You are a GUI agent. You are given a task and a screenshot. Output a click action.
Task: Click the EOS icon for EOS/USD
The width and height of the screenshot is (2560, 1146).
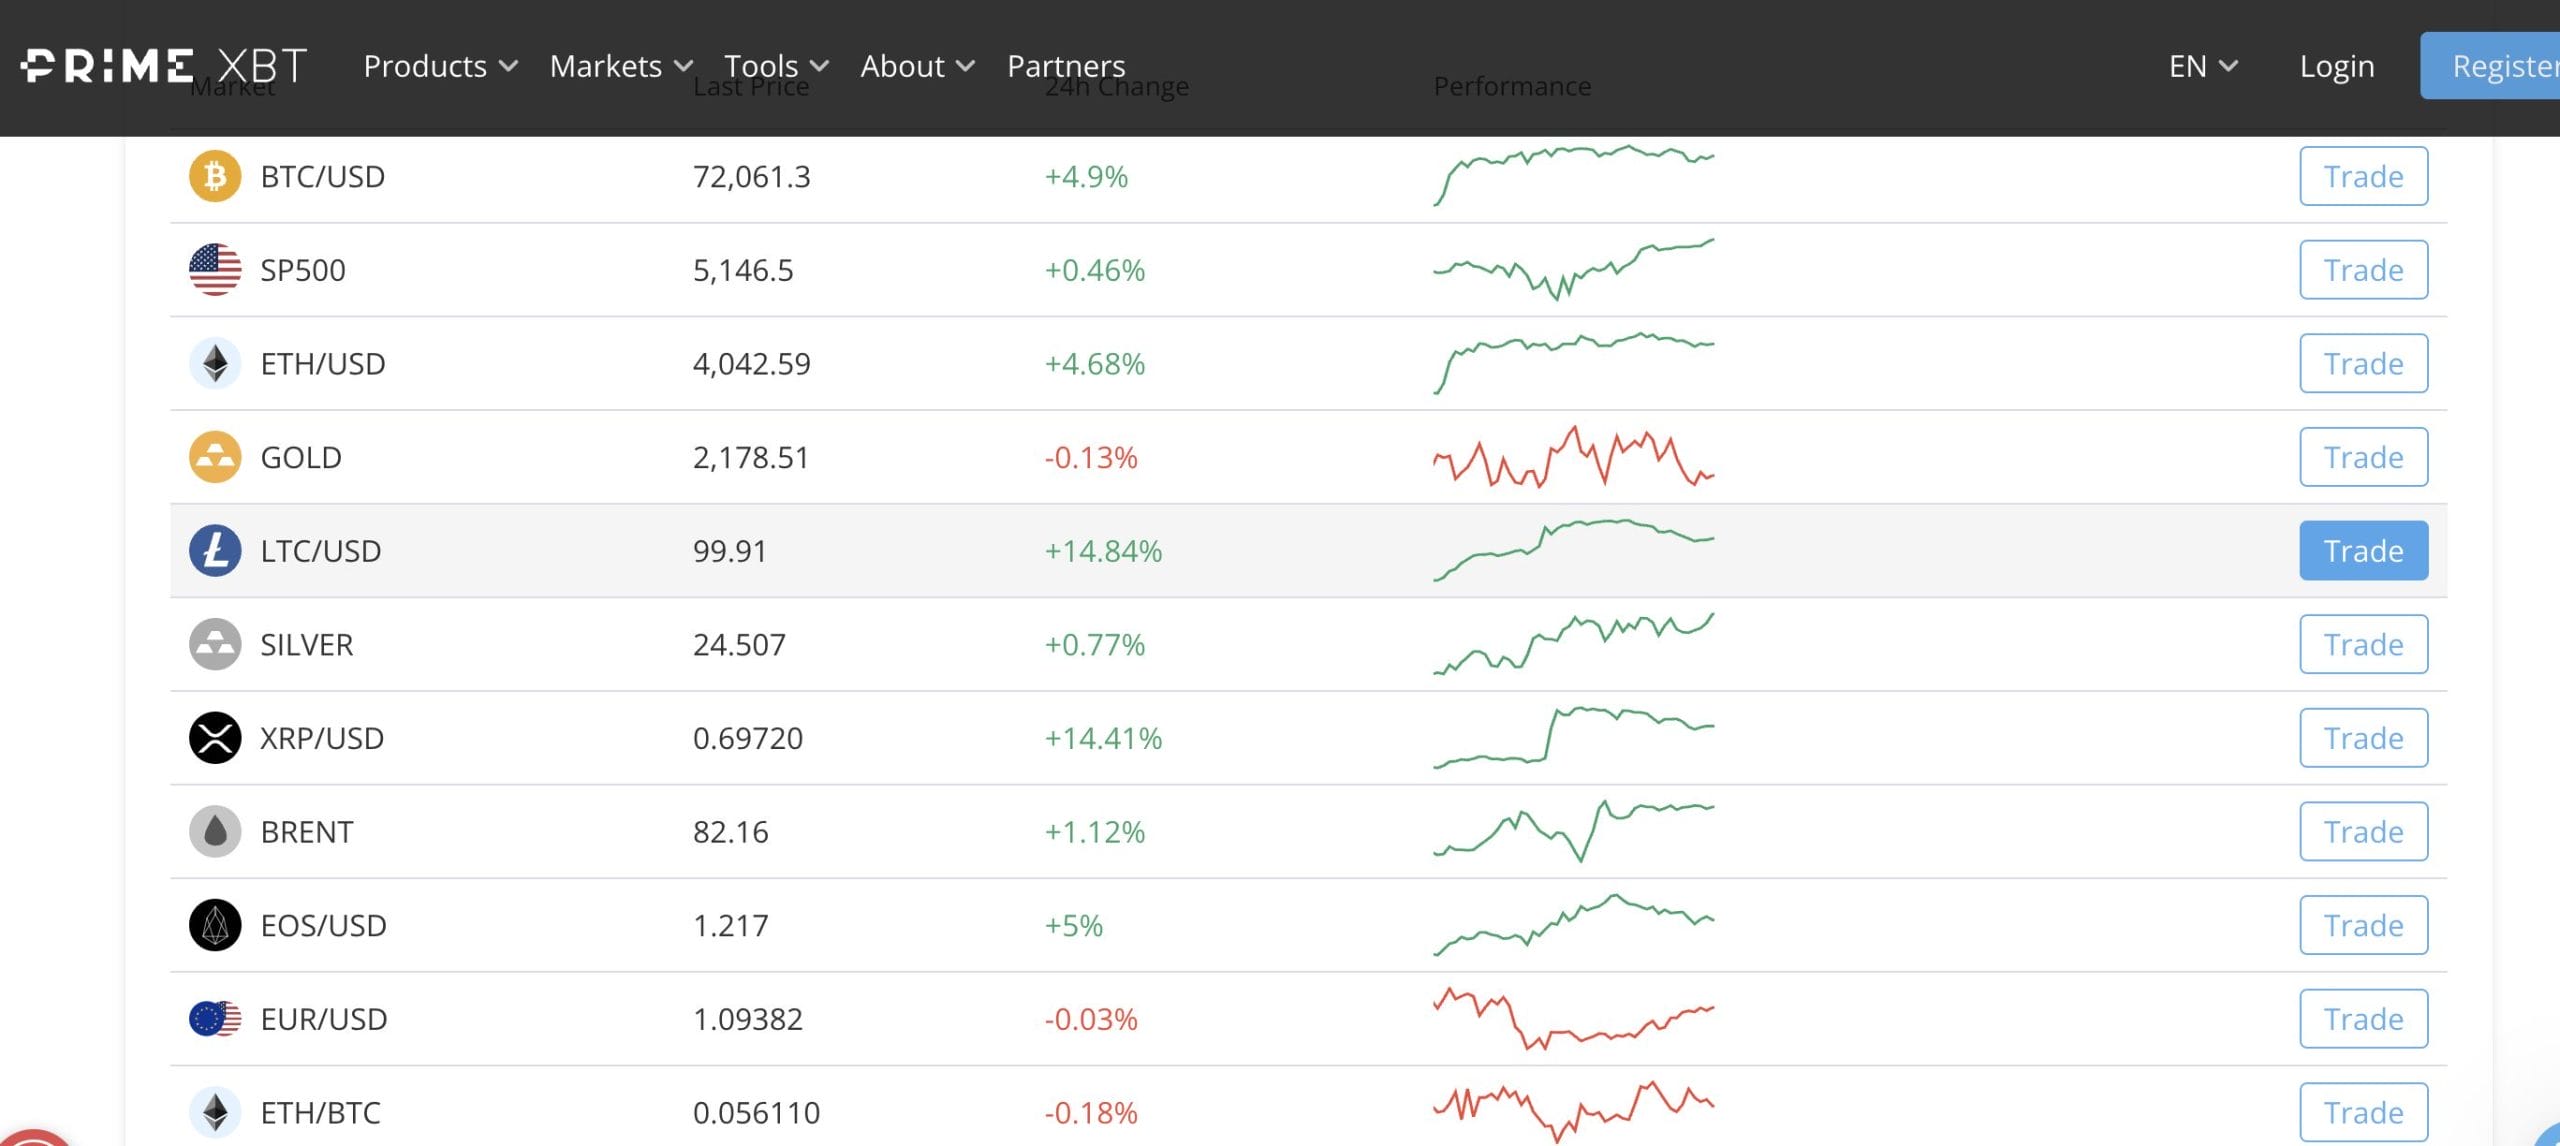pyautogui.click(x=215, y=925)
